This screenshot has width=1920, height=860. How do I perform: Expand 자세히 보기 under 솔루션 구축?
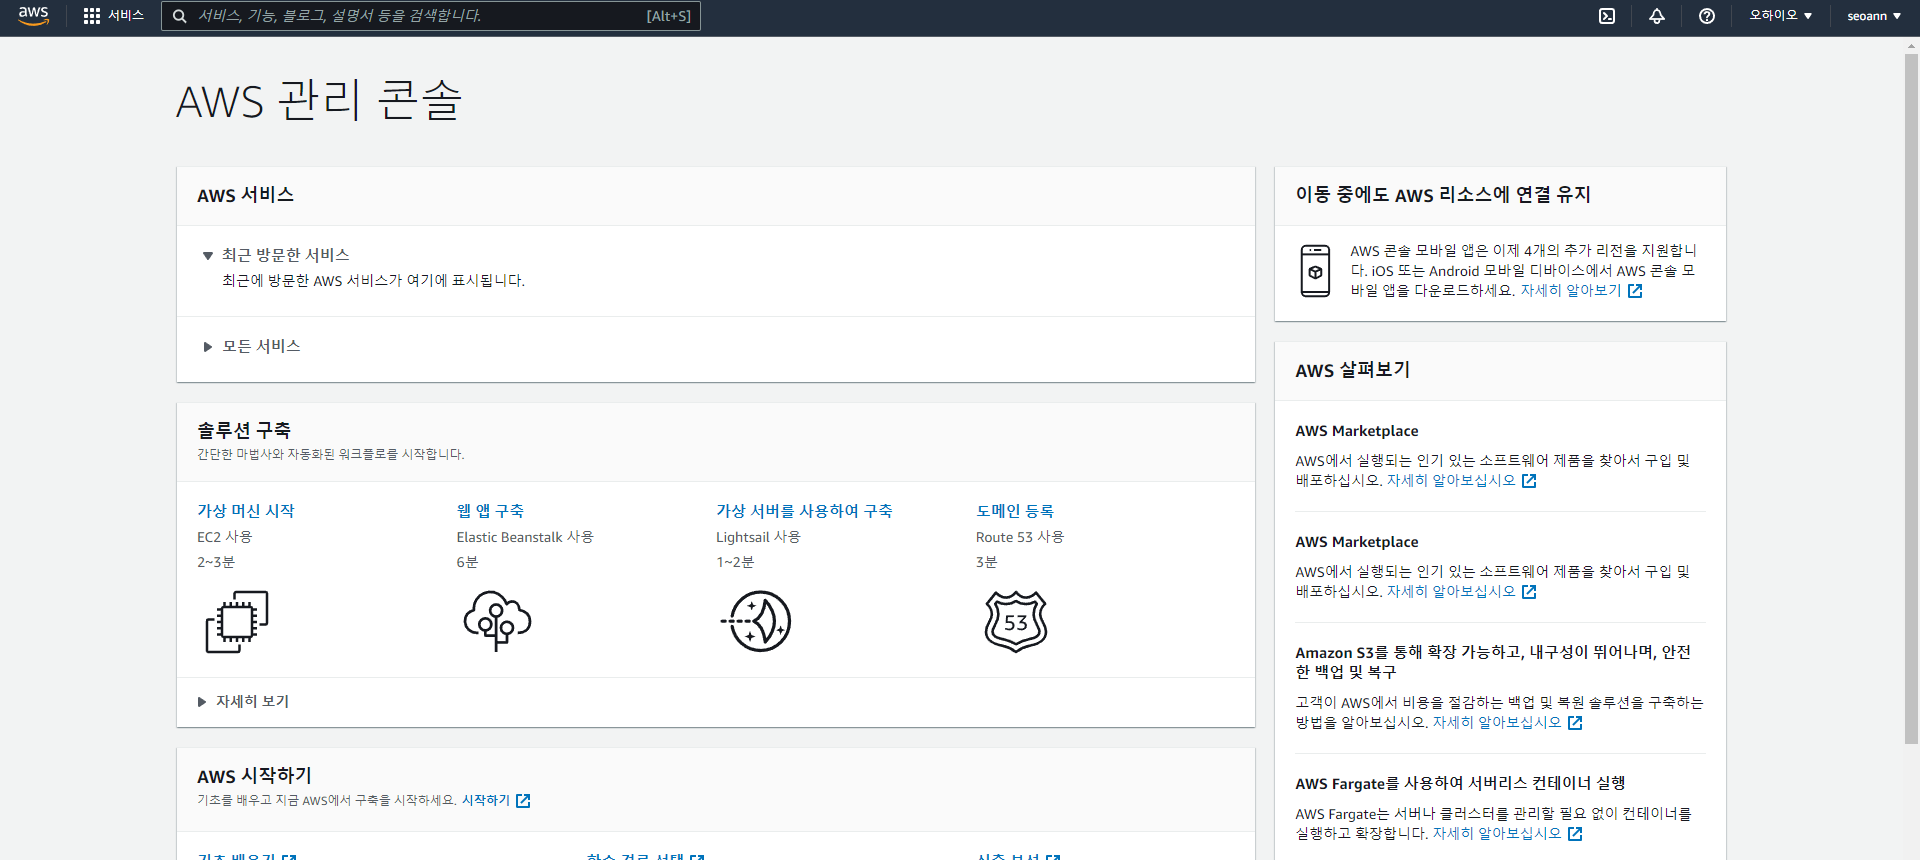[244, 702]
